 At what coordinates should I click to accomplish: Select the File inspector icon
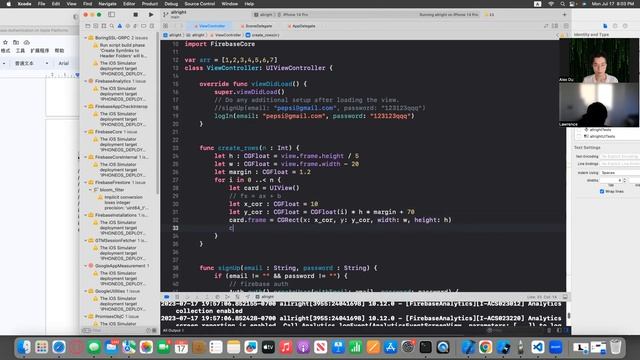pyautogui.click(x=605, y=26)
